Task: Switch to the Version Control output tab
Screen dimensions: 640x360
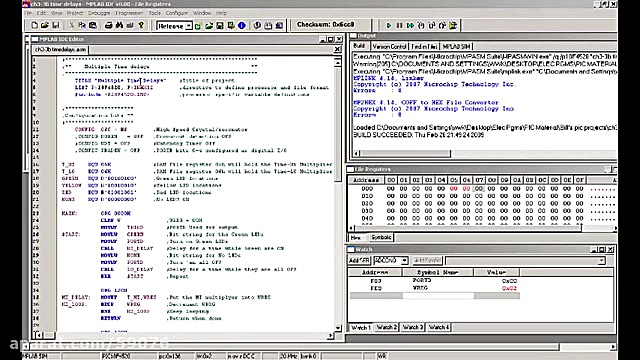Action: [389, 47]
